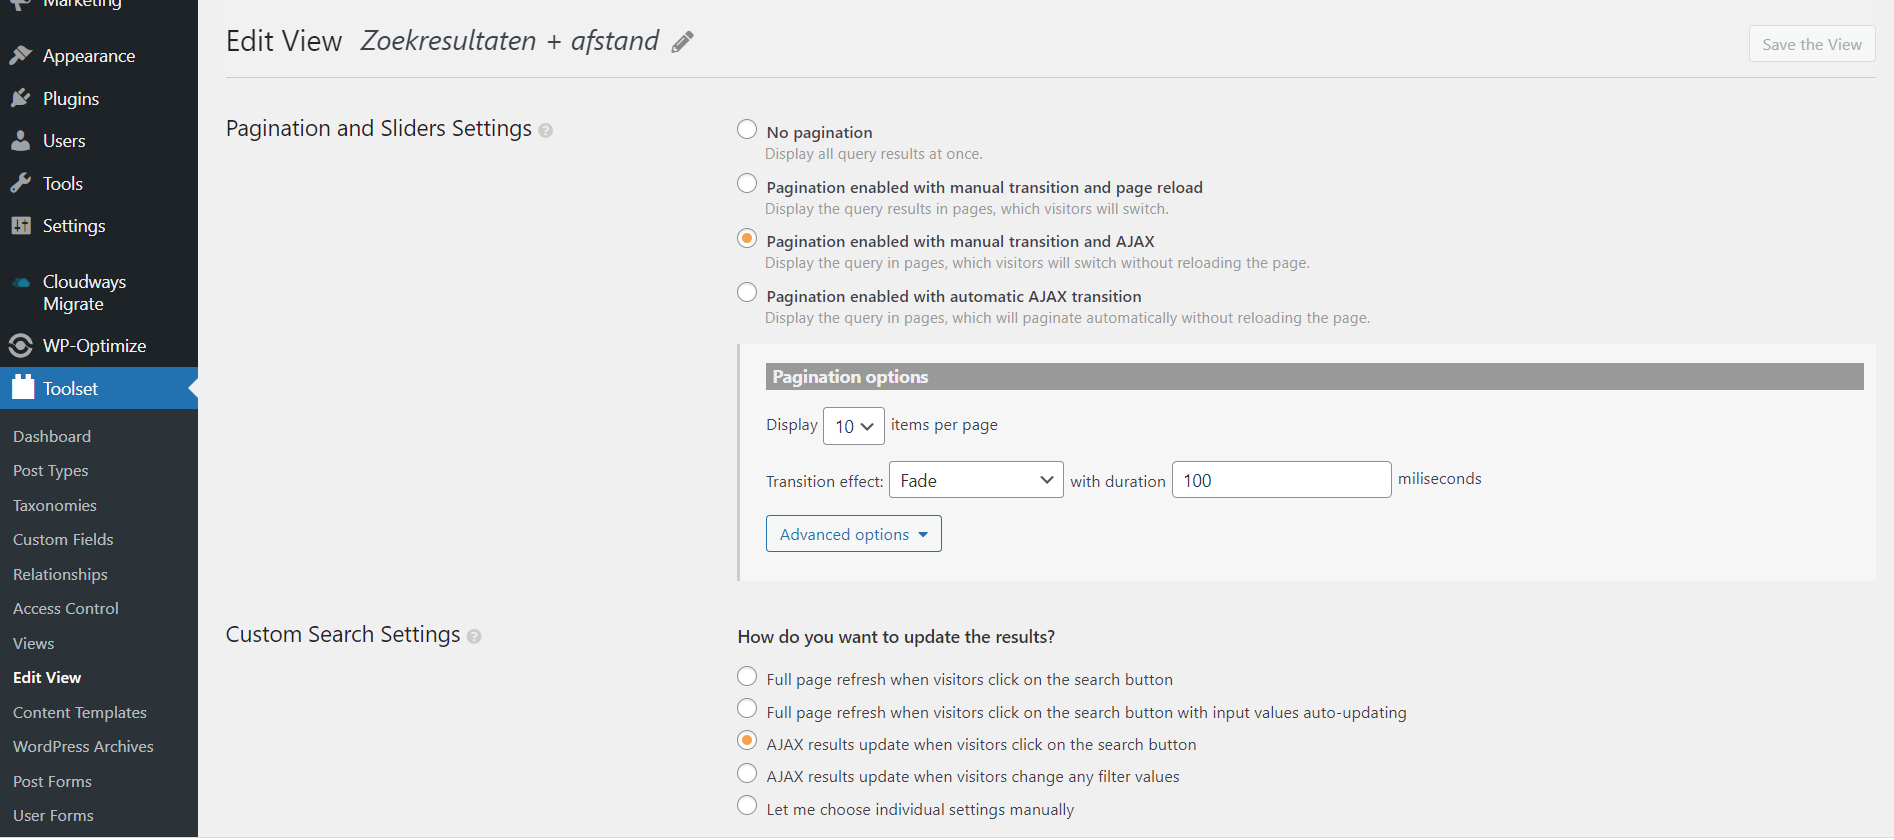
Task: Select the No pagination radio option
Action: pos(747,130)
